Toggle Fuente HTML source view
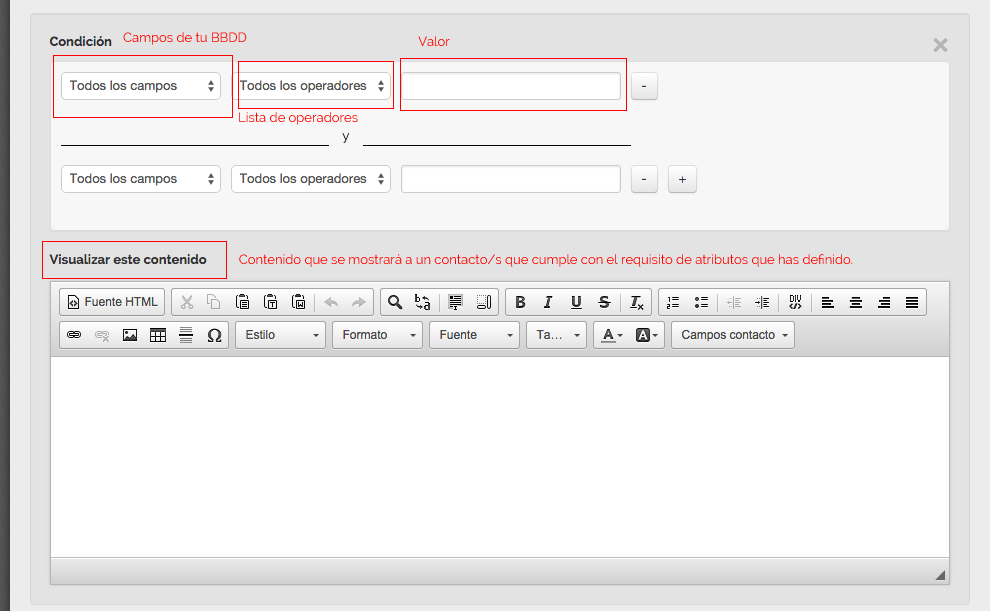Screen dimensions: 990x611 click(112, 302)
